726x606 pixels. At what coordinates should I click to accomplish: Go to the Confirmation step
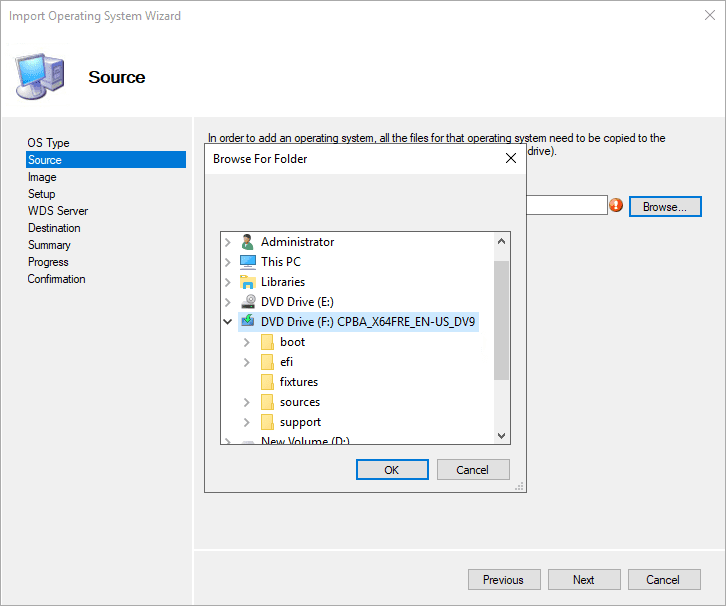[56, 279]
